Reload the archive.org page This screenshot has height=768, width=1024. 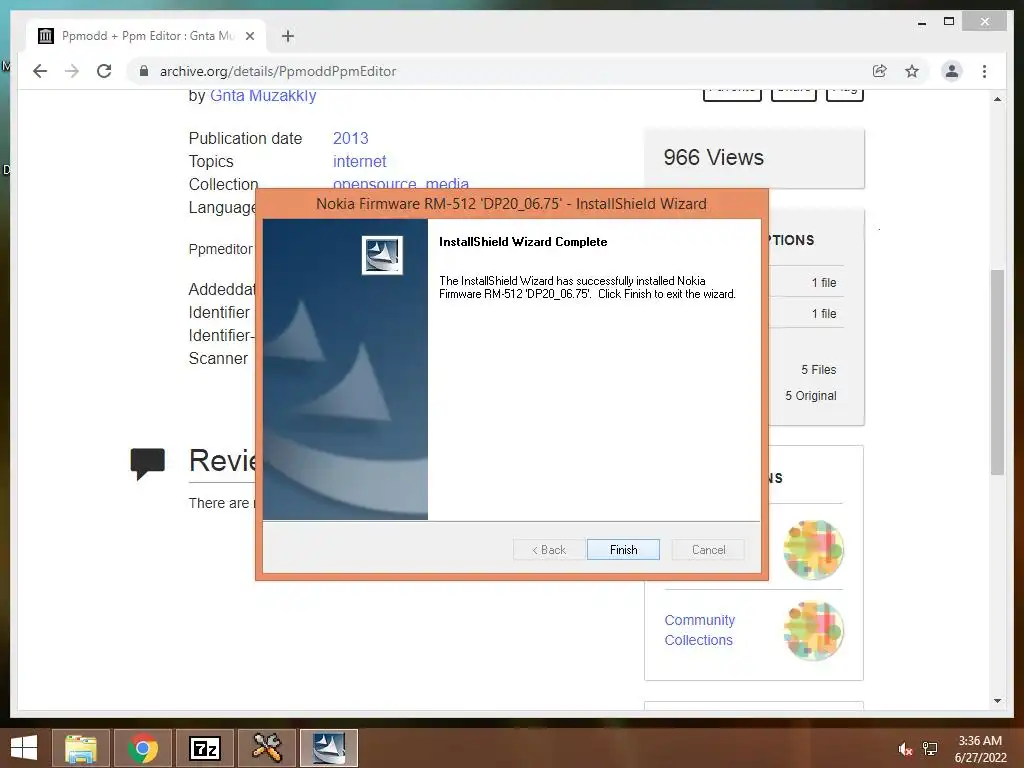click(104, 71)
